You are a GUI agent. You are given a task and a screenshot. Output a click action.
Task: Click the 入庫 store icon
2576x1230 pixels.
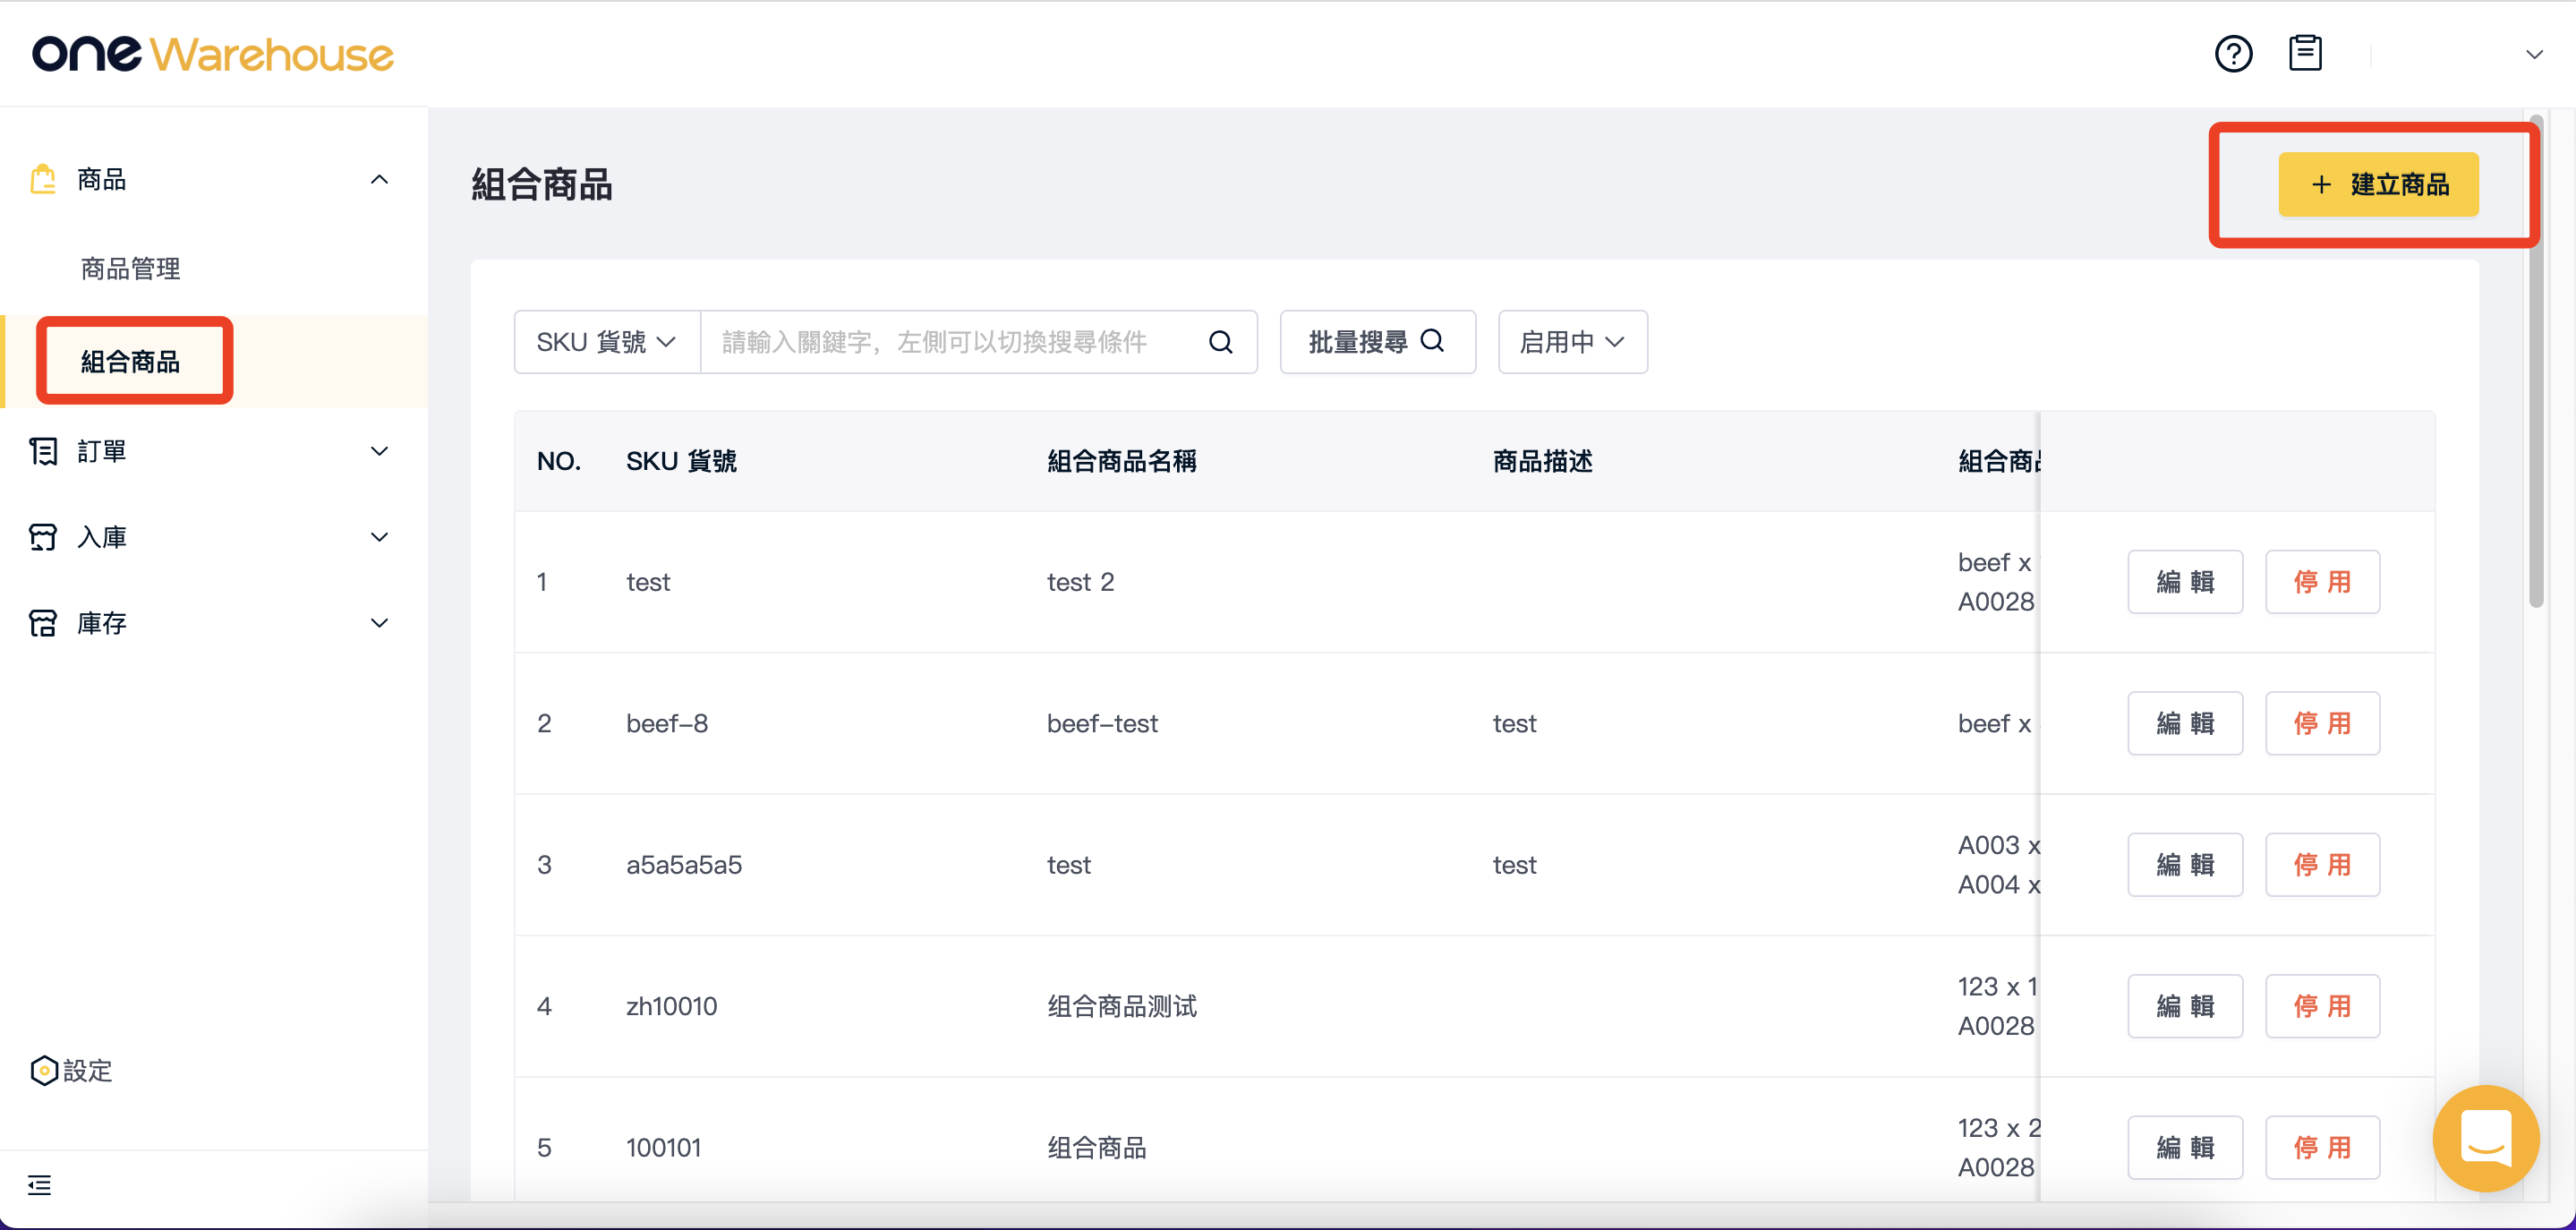(43, 537)
